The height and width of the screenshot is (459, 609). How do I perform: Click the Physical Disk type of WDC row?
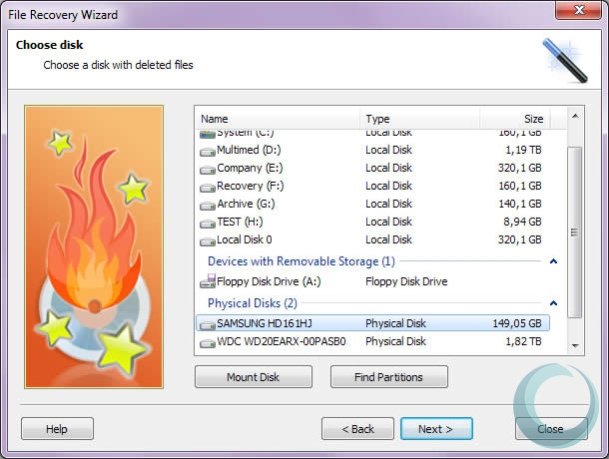pos(395,341)
